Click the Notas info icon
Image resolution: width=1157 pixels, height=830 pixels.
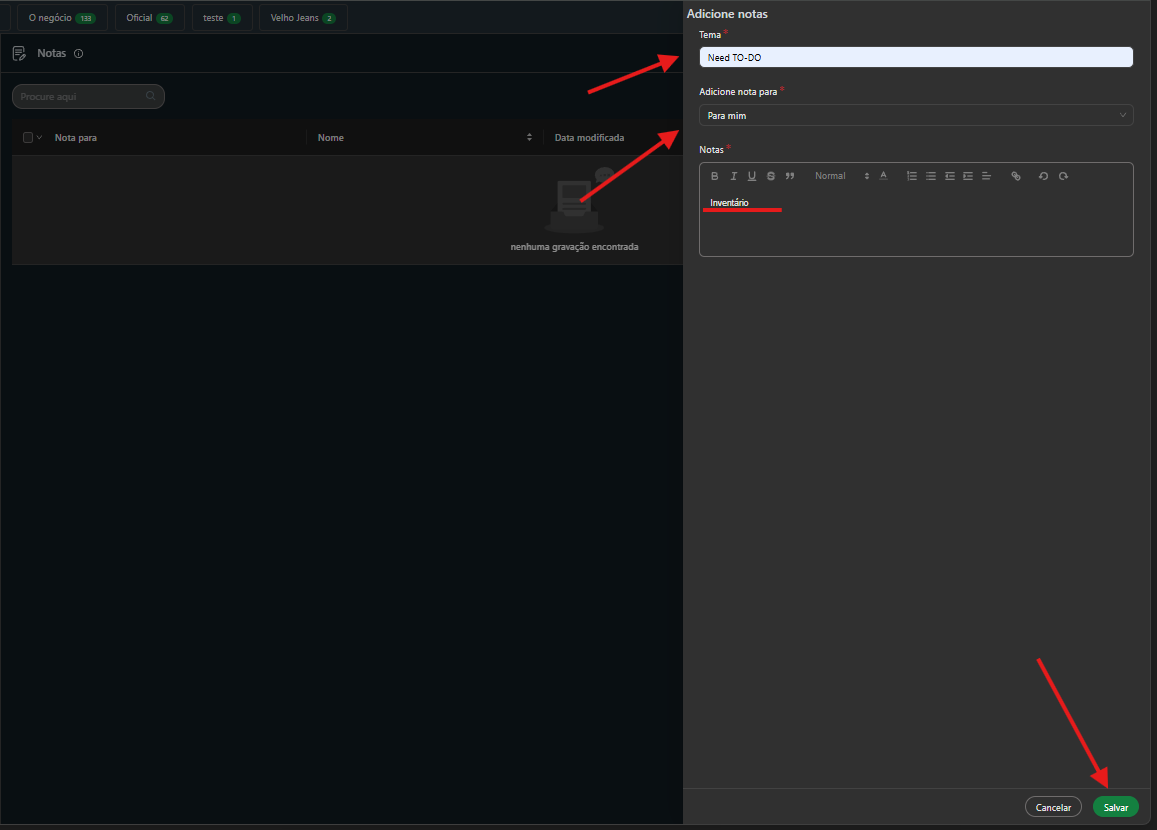point(78,54)
